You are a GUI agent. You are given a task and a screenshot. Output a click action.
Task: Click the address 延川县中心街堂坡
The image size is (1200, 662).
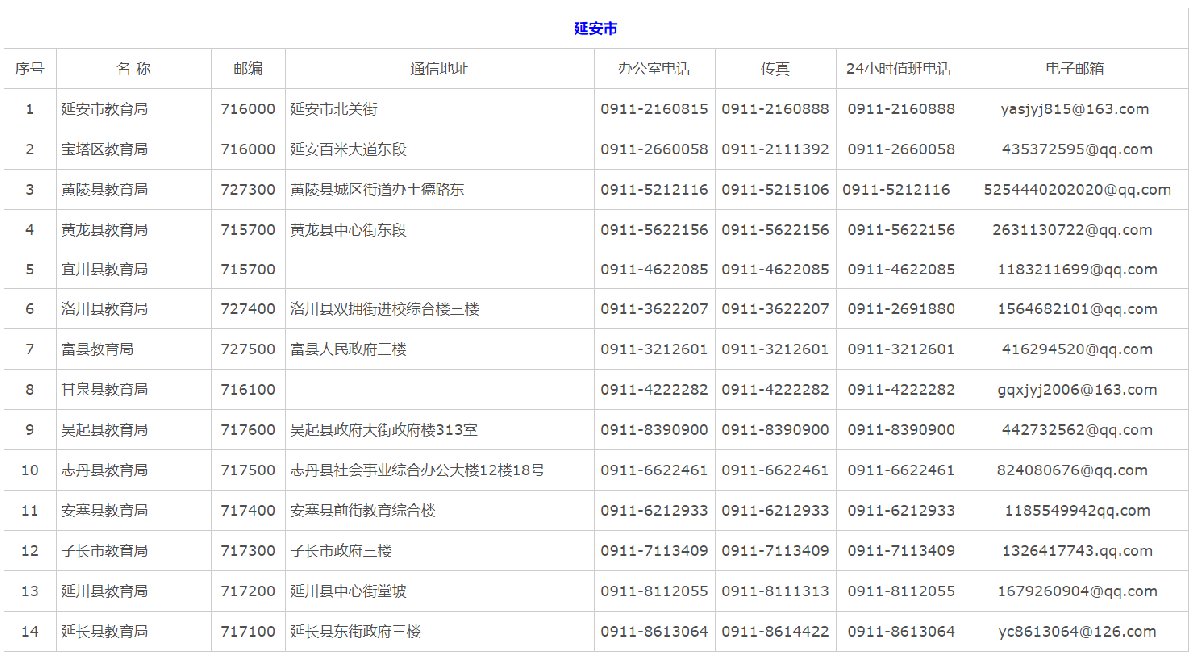pyautogui.click(x=348, y=591)
